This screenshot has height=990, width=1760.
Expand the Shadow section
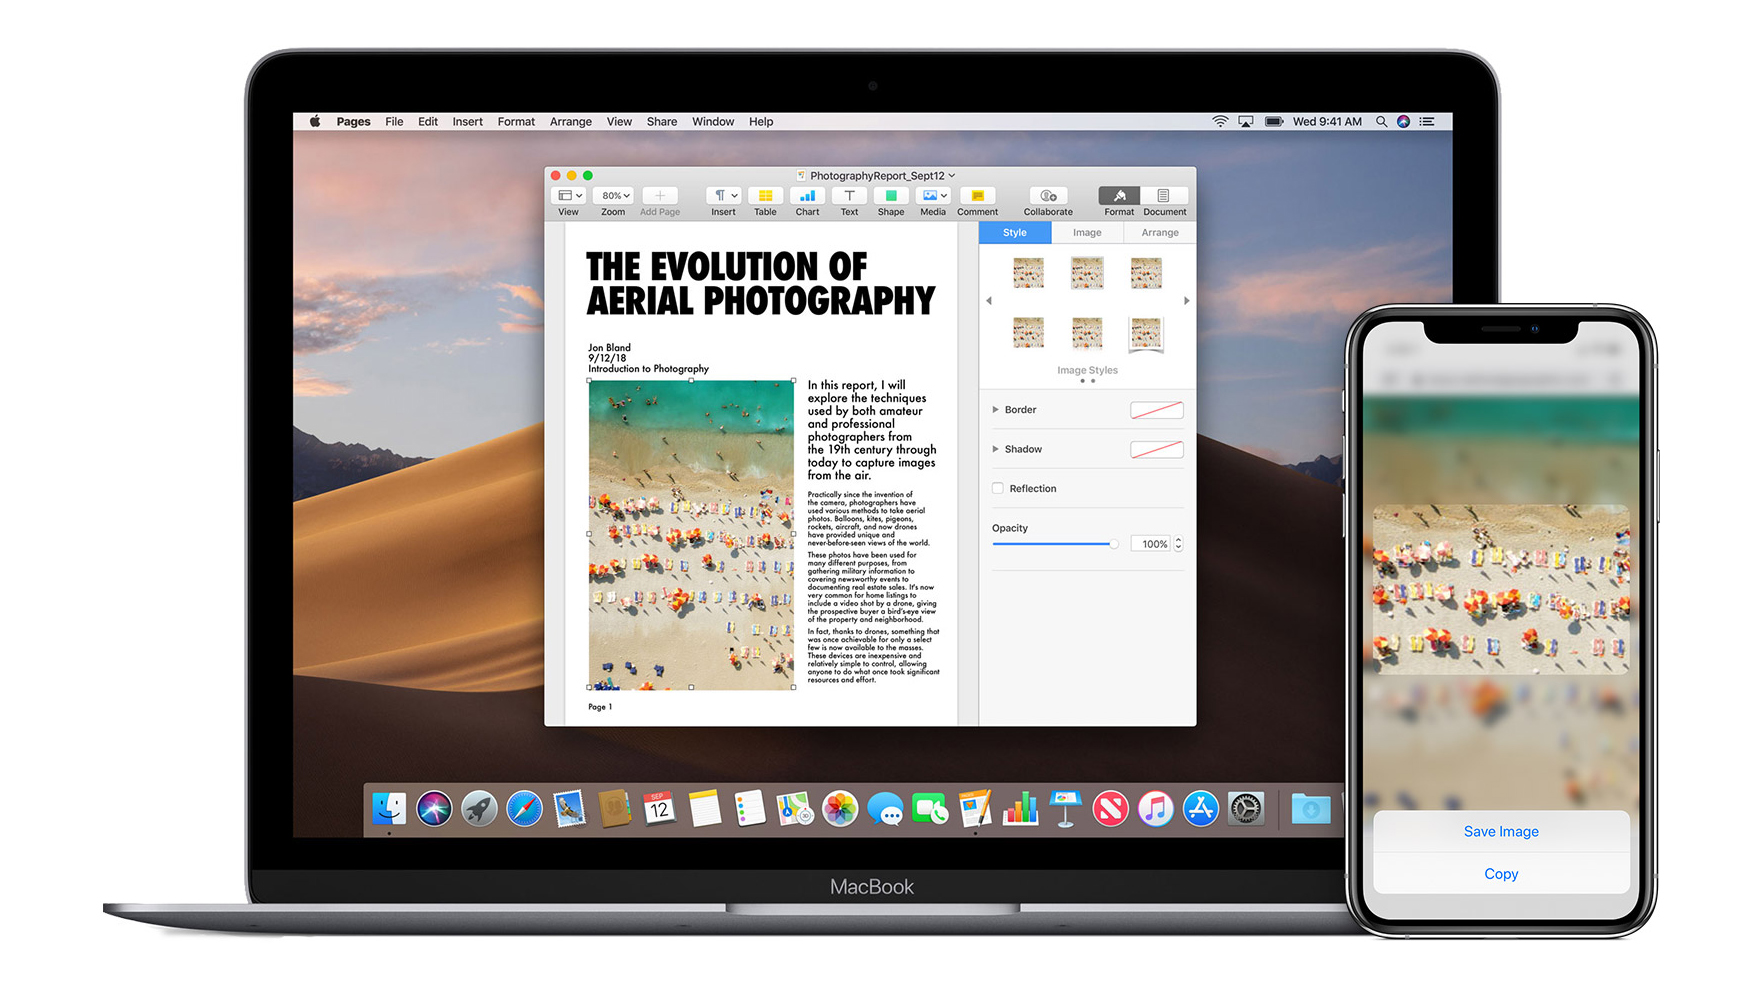click(996, 449)
